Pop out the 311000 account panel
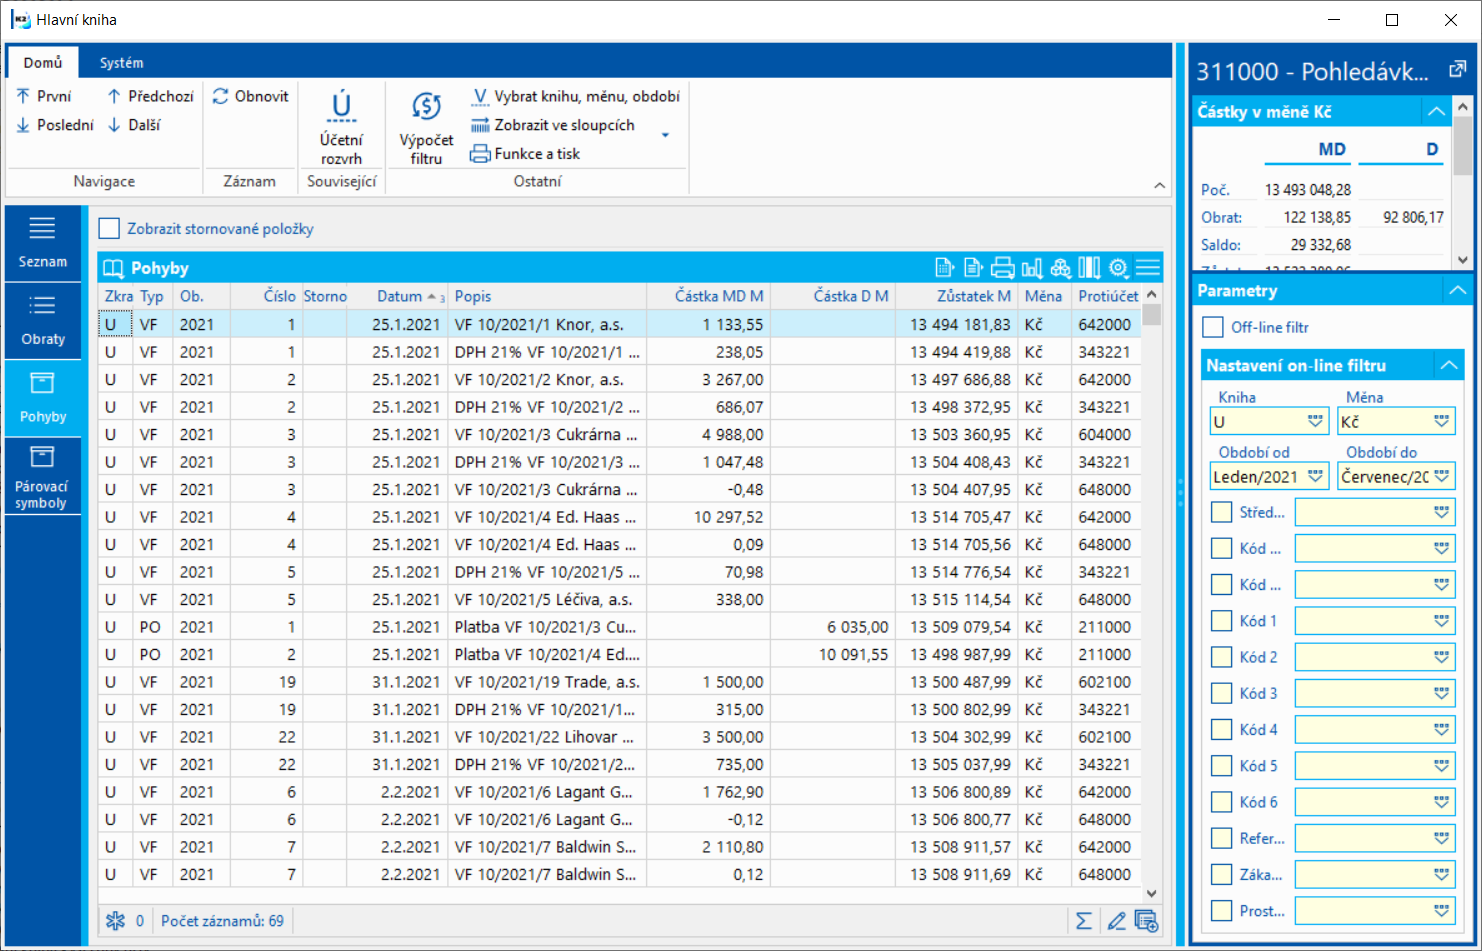Image resolution: width=1482 pixels, height=951 pixels. click(1458, 70)
